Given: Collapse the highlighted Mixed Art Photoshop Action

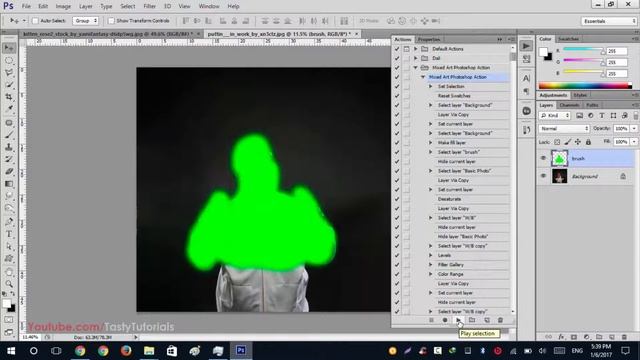Looking at the screenshot, I should tap(423, 77).
